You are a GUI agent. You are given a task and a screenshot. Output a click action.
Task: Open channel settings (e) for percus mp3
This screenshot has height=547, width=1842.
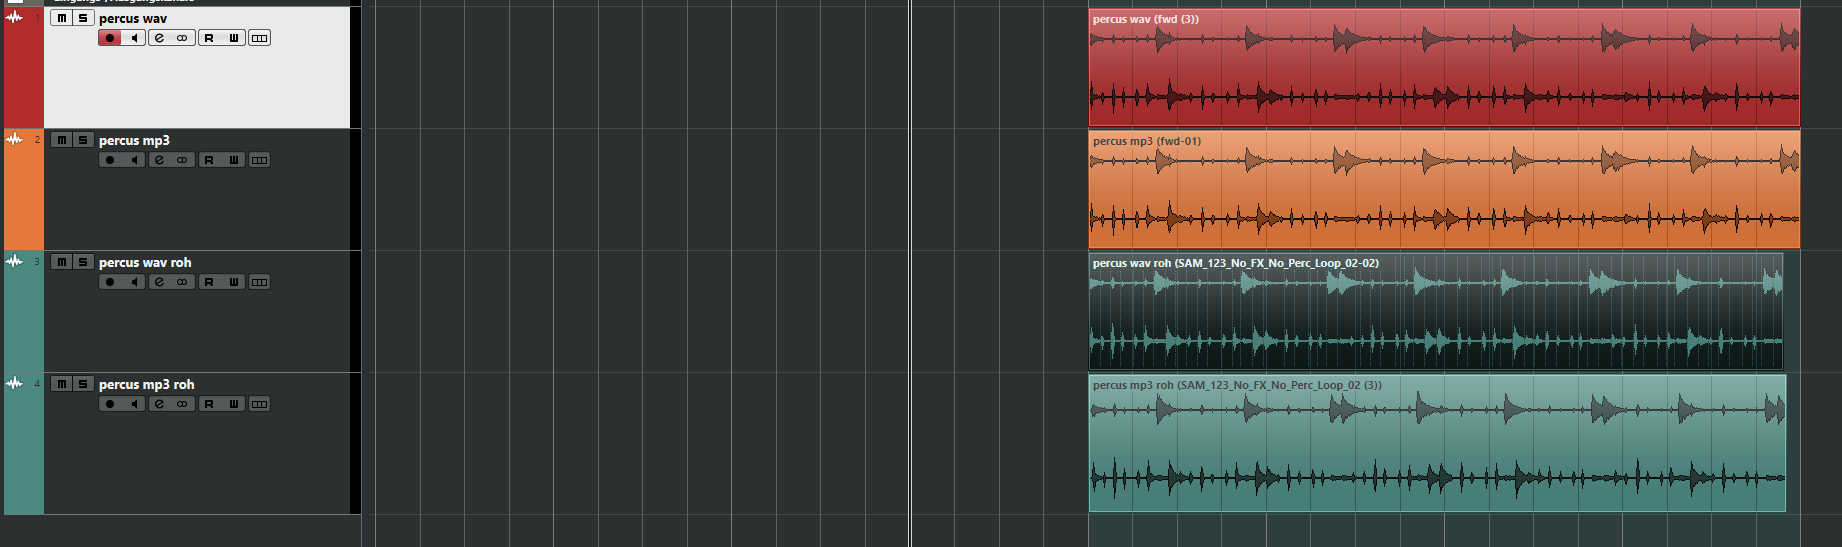tap(160, 160)
